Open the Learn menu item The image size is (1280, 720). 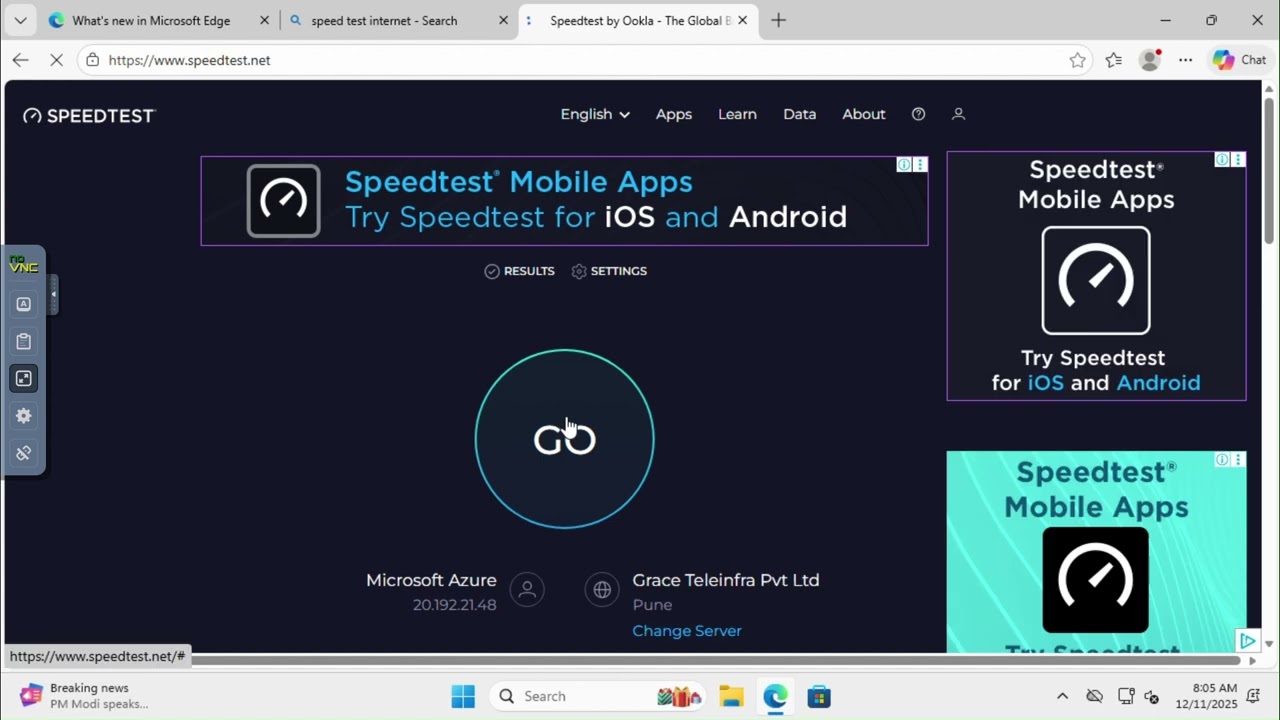tap(737, 114)
